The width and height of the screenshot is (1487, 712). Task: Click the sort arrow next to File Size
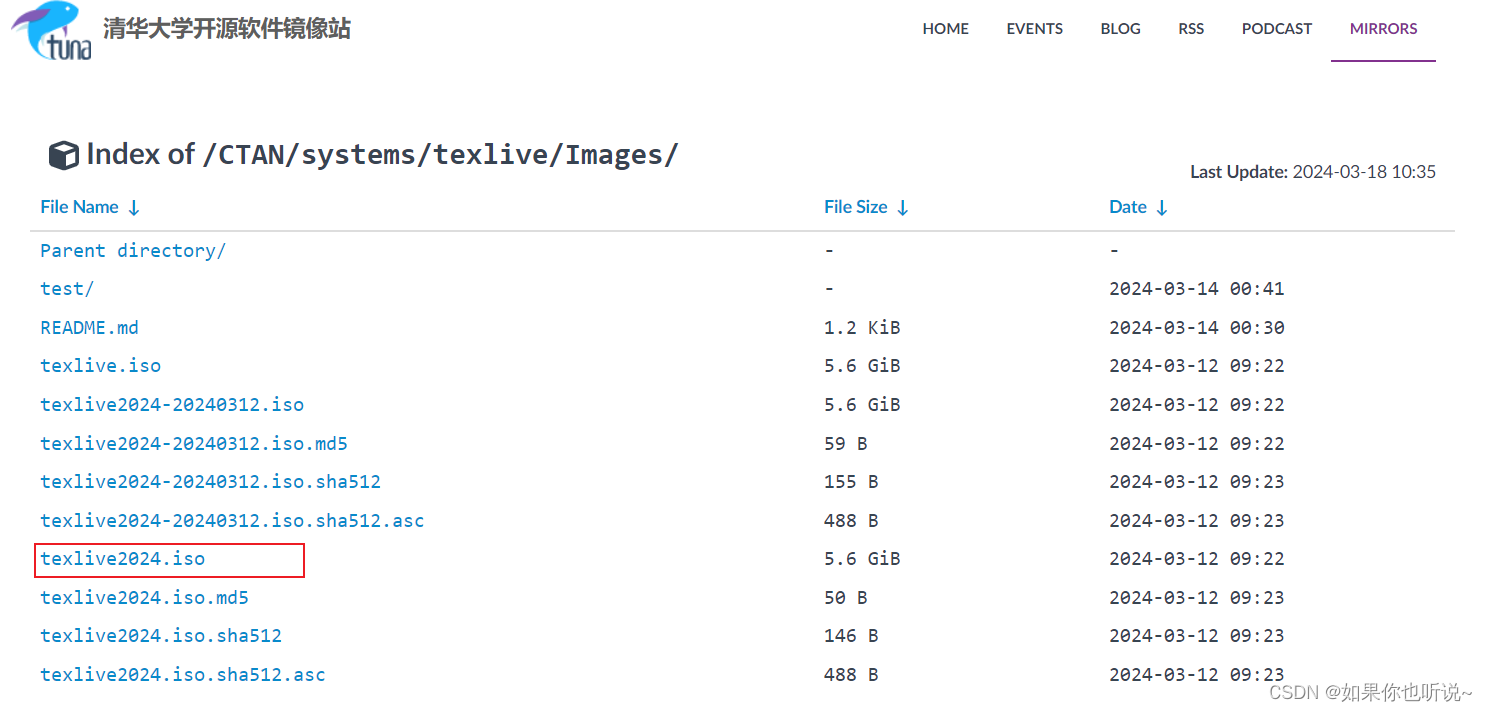tap(903, 207)
